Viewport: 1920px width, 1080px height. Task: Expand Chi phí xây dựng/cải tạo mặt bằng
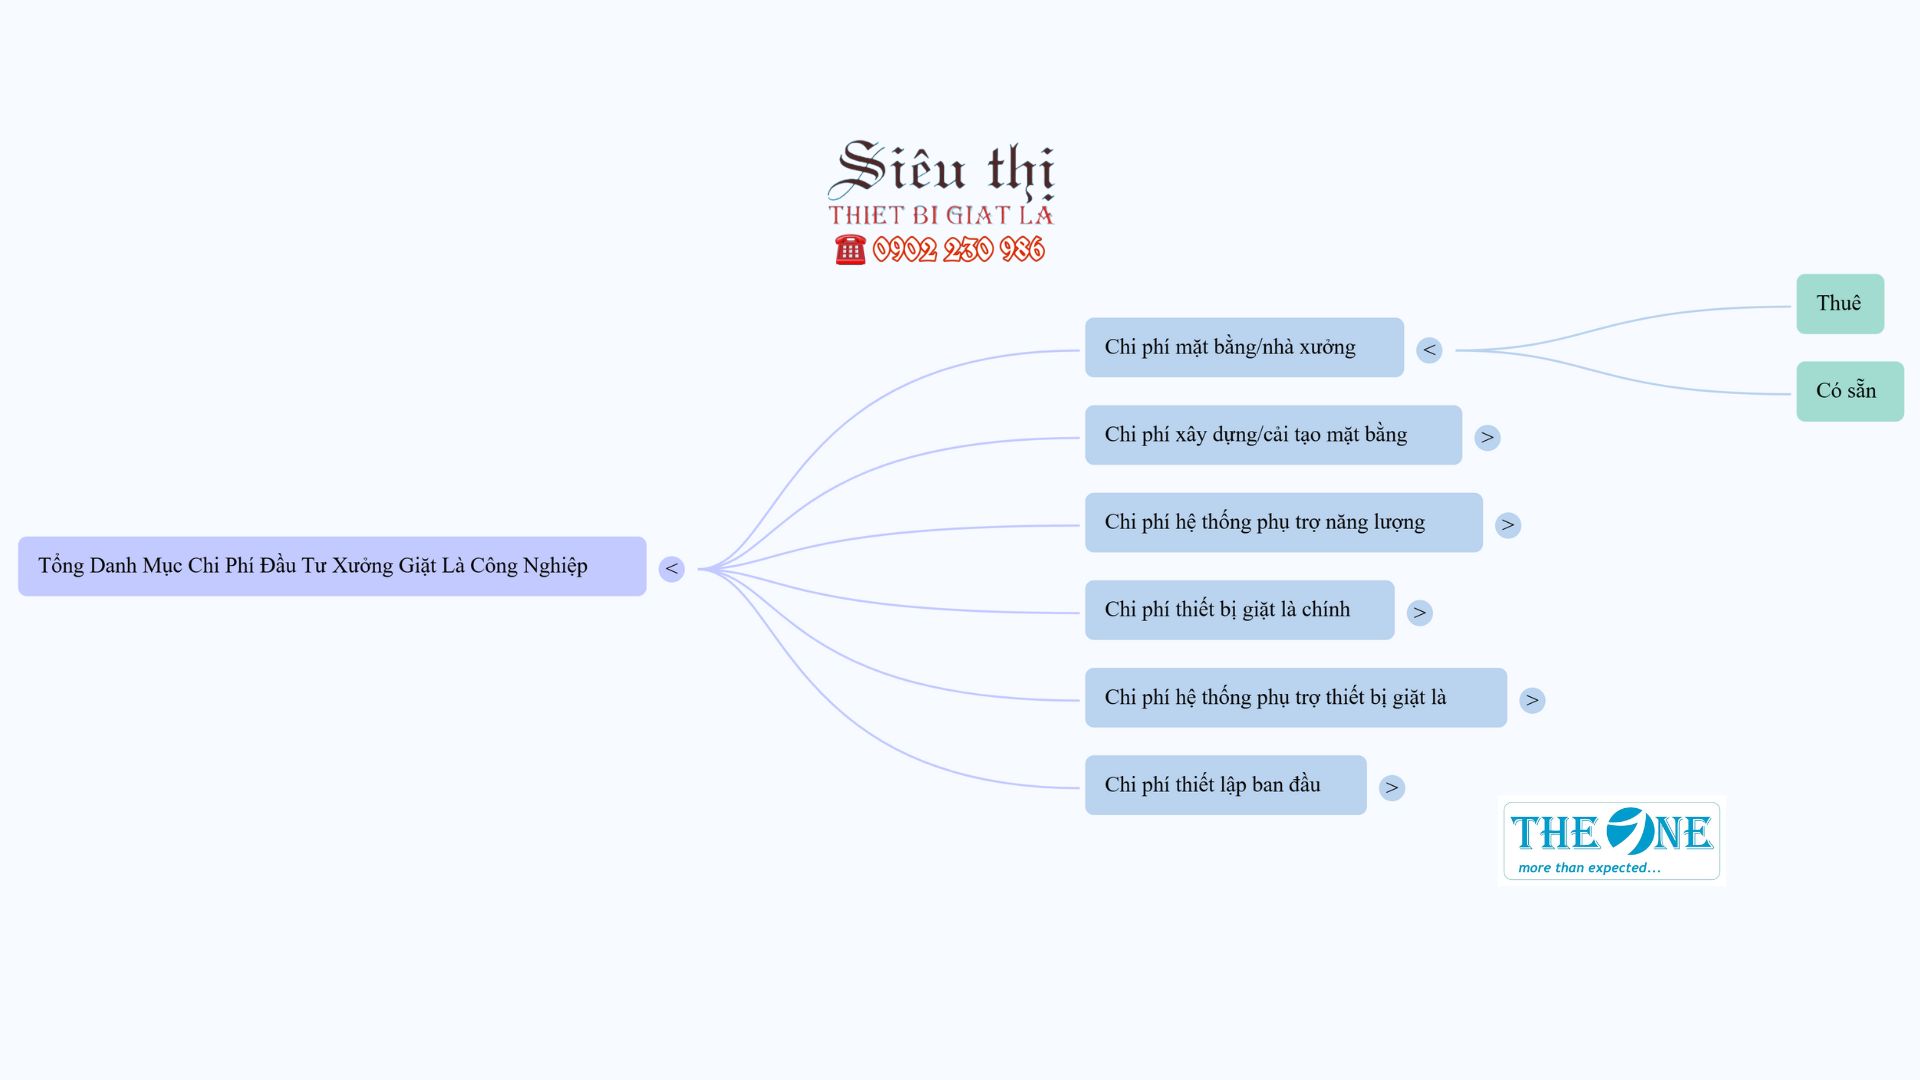[x=1487, y=437]
